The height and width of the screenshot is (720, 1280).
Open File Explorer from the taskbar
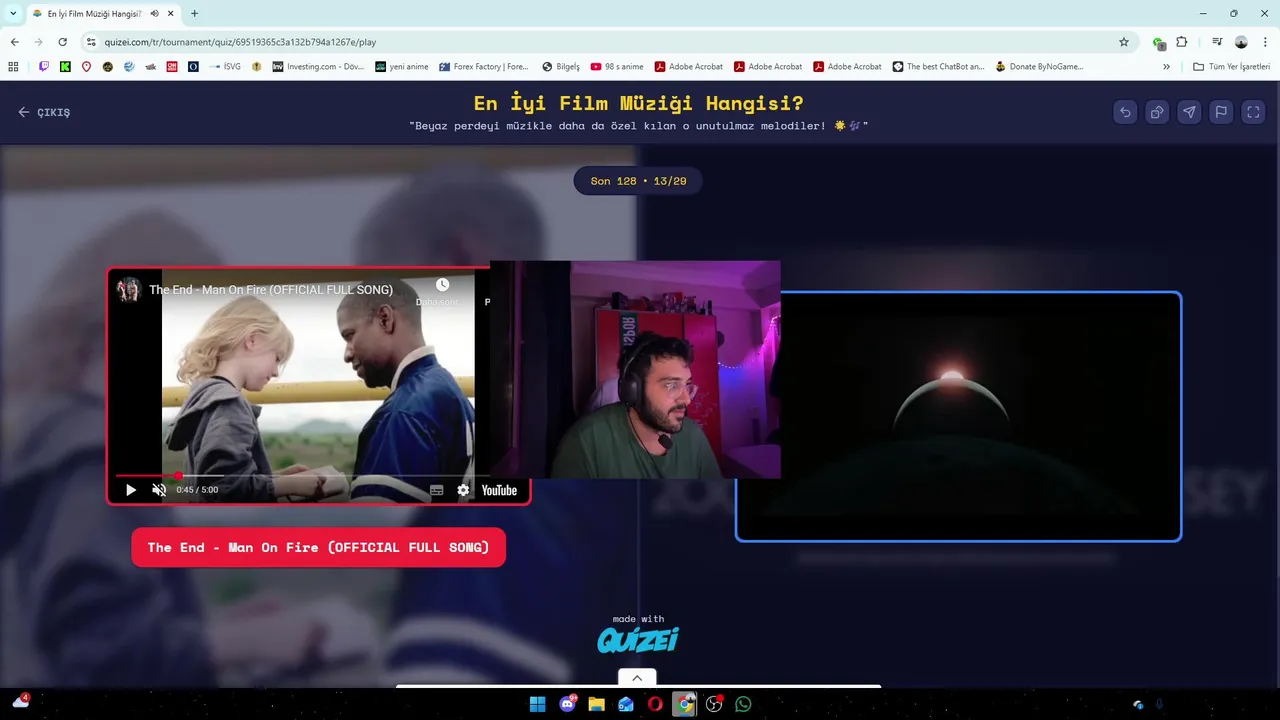point(597,704)
